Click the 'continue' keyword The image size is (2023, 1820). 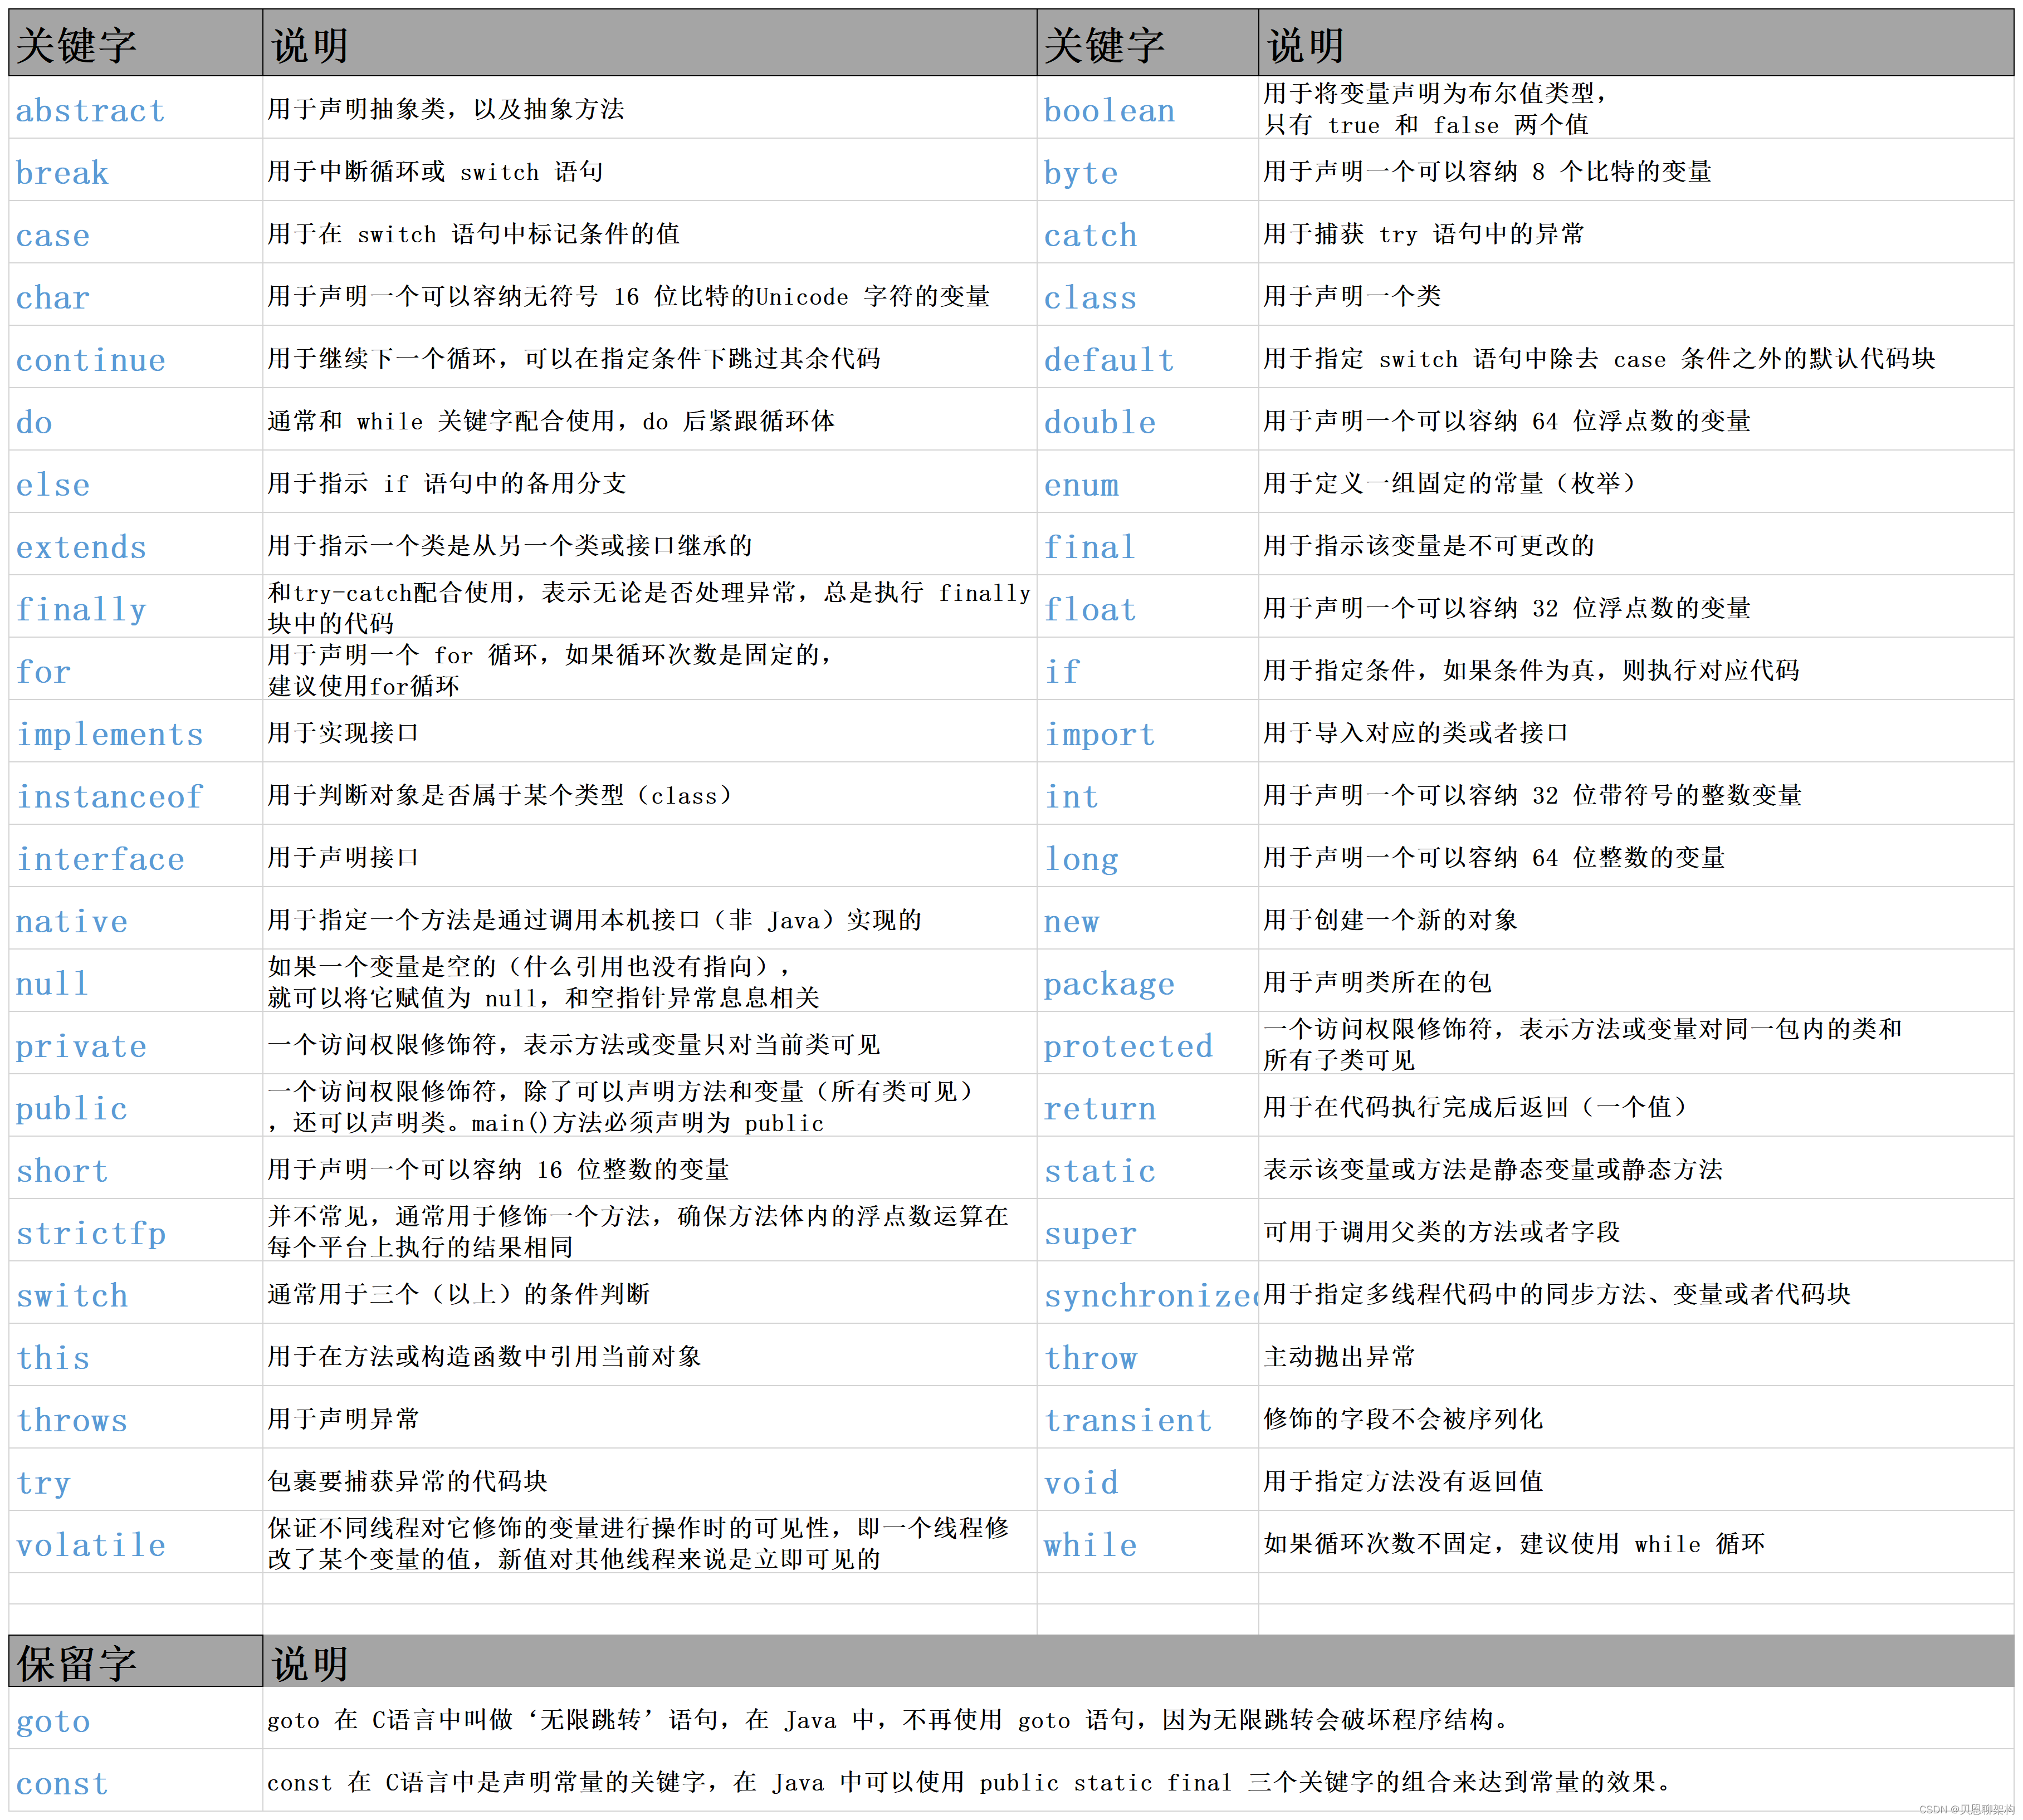point(90,359)
